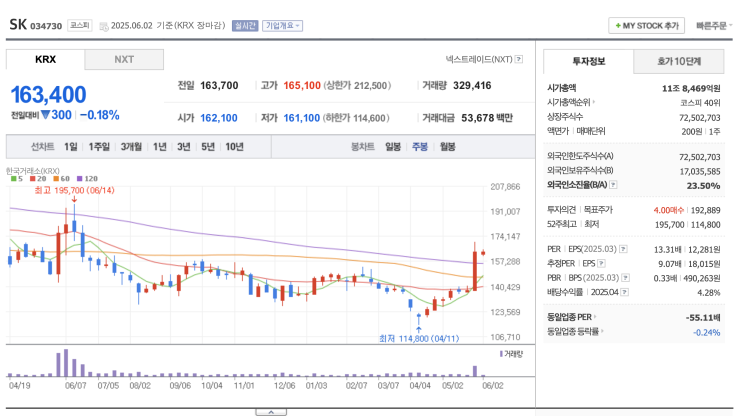Click the 저가 value 161,100
743x416 pixels.
coord(302,118)
